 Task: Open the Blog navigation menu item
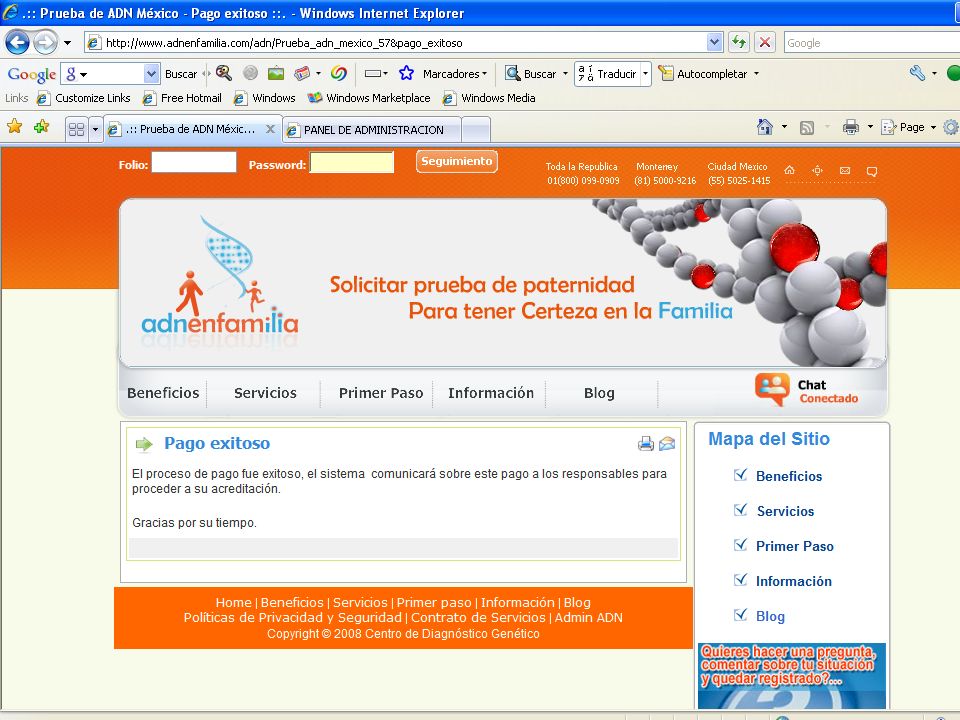[599, 393]
